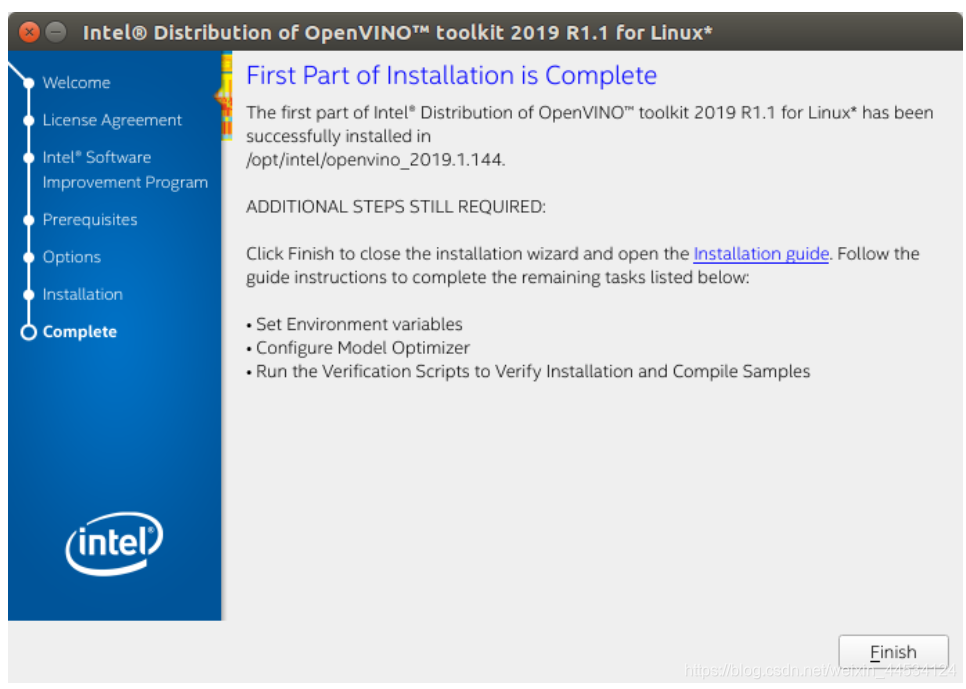Click 'Configure Model Optimizer' bullet
Viewport: 966px width, 689px height.
point(358,348)
